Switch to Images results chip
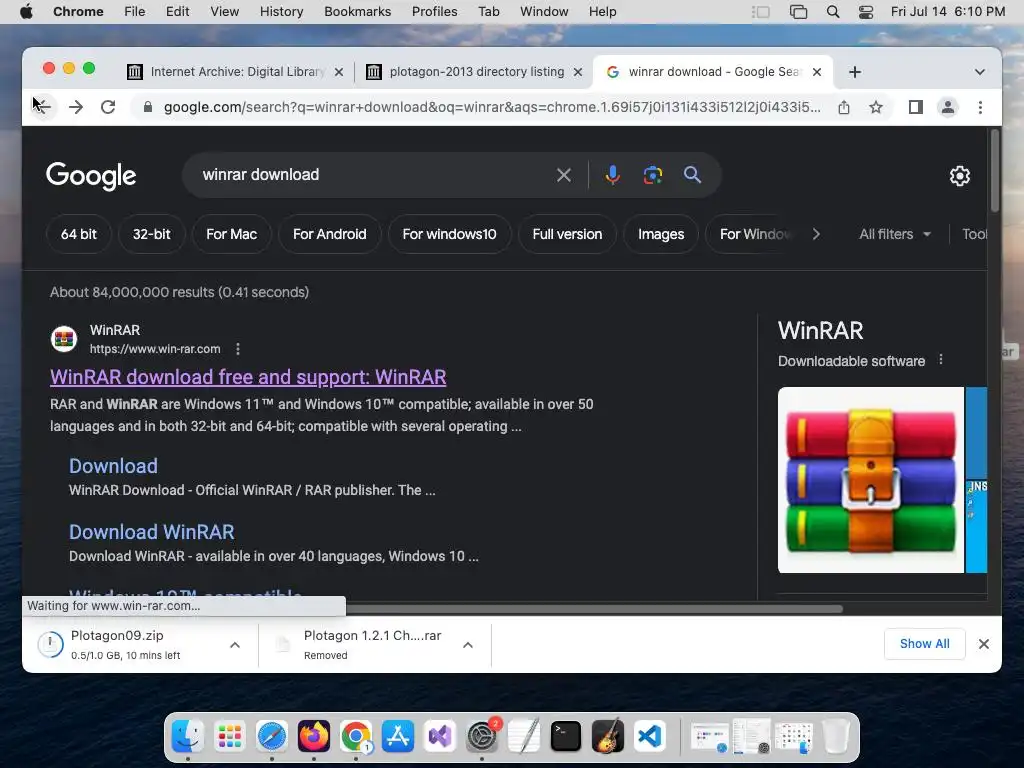Image resolution: width=1024 pixels, height=768 pixels. click(661, 234)
